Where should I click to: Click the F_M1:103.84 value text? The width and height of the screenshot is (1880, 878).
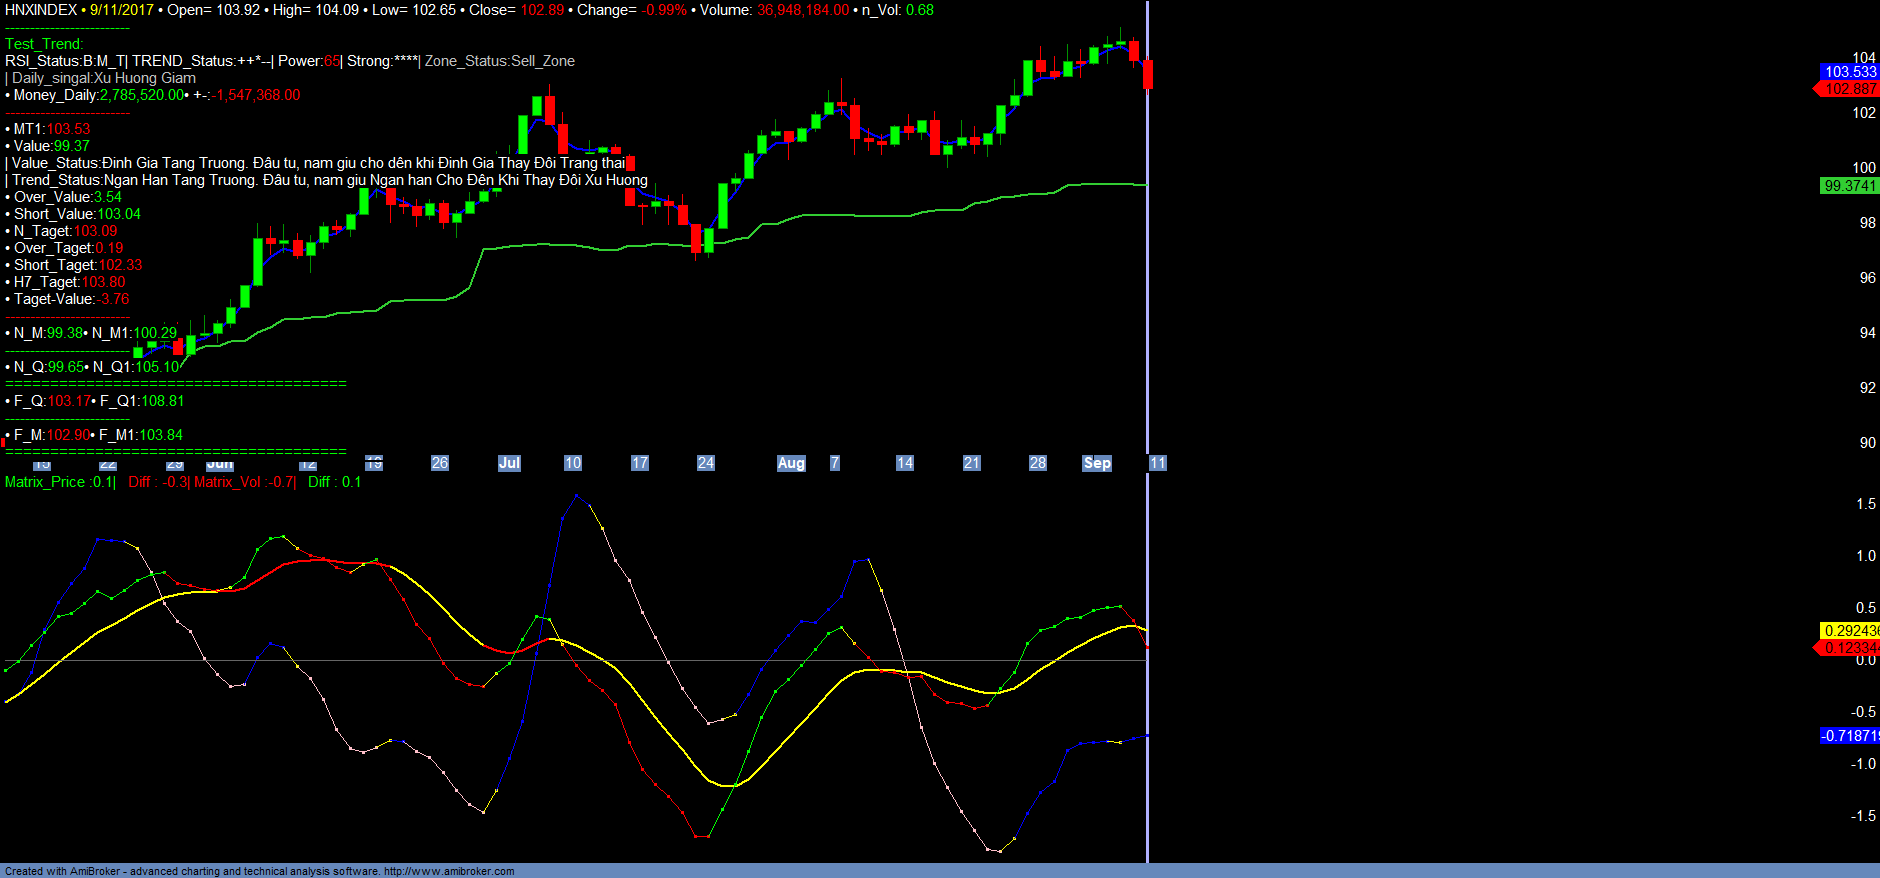pyautogui.click(x=141, y=435)
